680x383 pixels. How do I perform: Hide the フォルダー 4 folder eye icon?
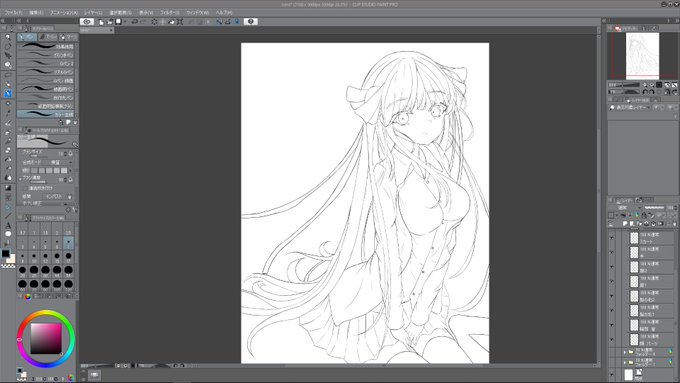611,351
